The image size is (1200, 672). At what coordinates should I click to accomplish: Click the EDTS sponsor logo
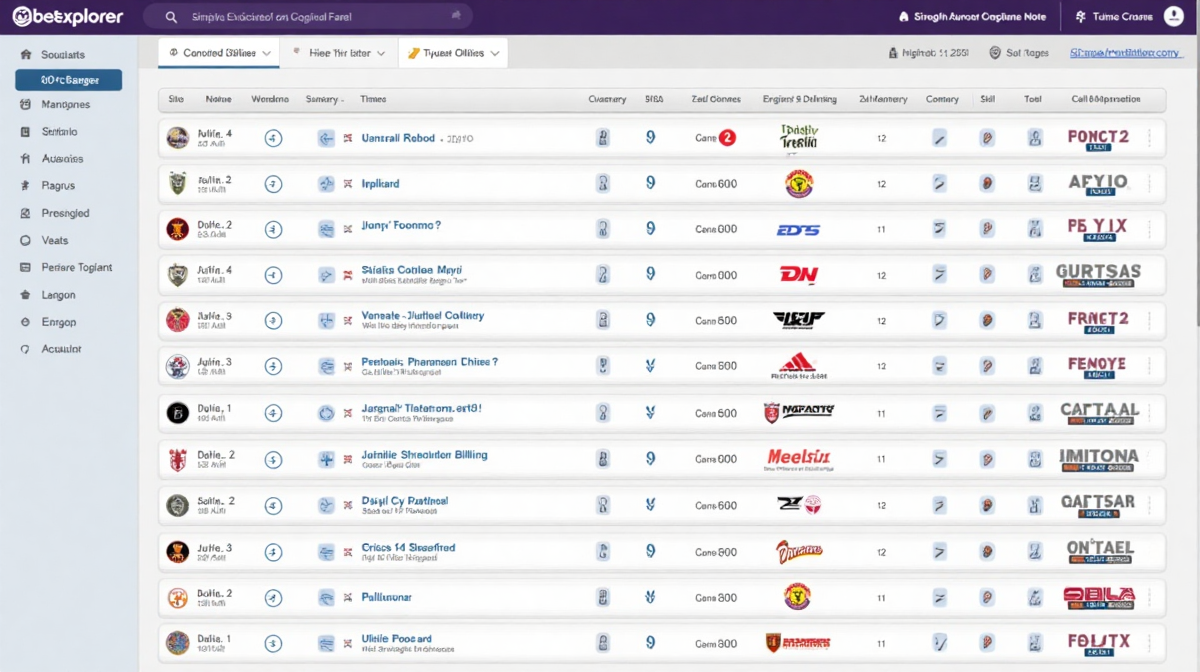(798, 230)
